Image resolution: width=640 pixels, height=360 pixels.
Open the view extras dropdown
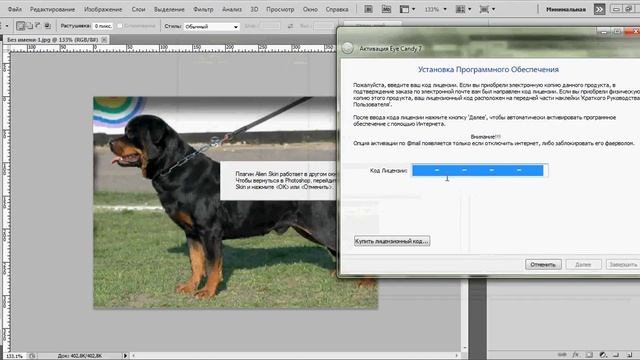pos(407,9)
